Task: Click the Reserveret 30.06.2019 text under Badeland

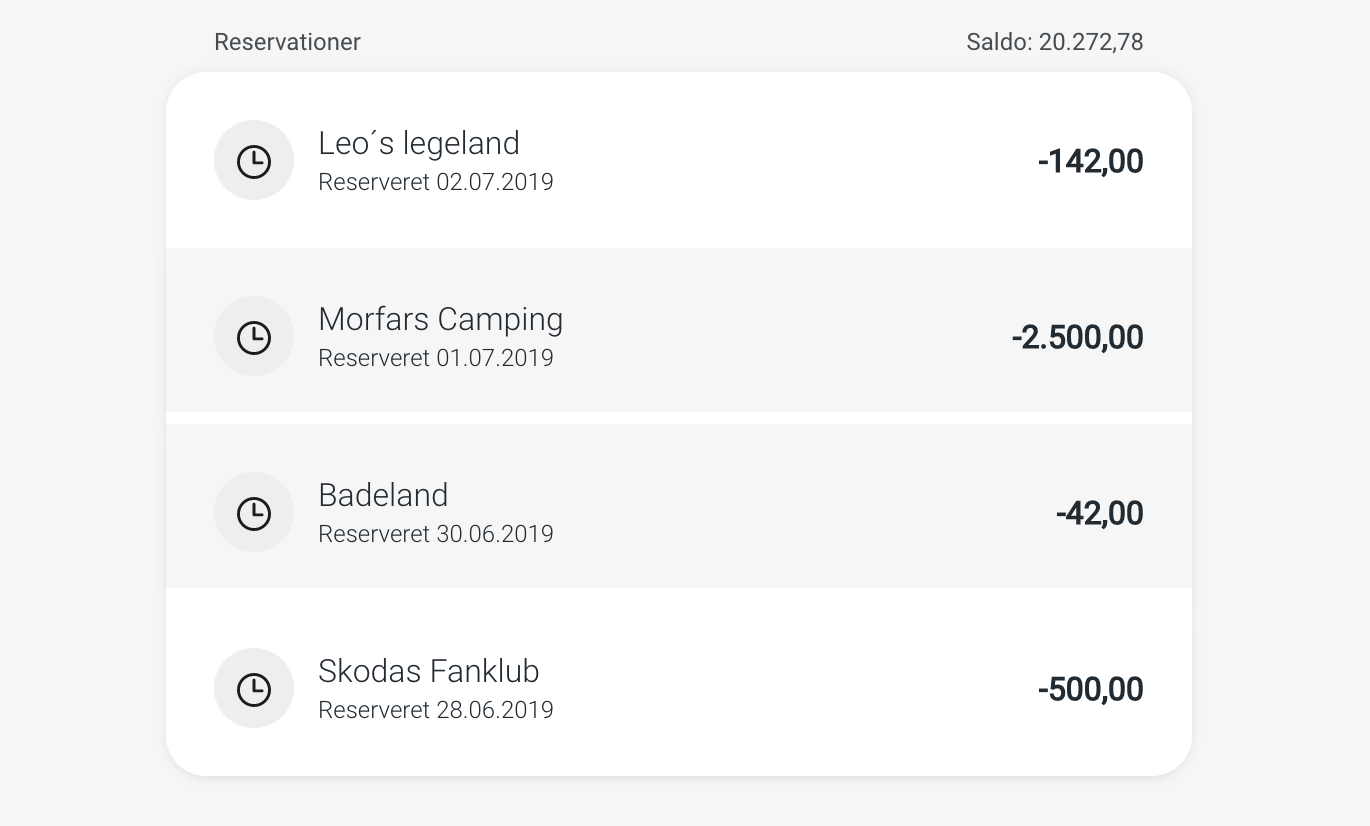Action: (436, 533)
